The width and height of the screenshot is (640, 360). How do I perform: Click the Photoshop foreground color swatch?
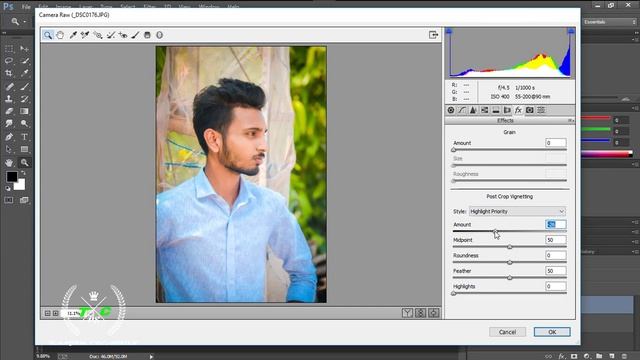tap(12, 177)
